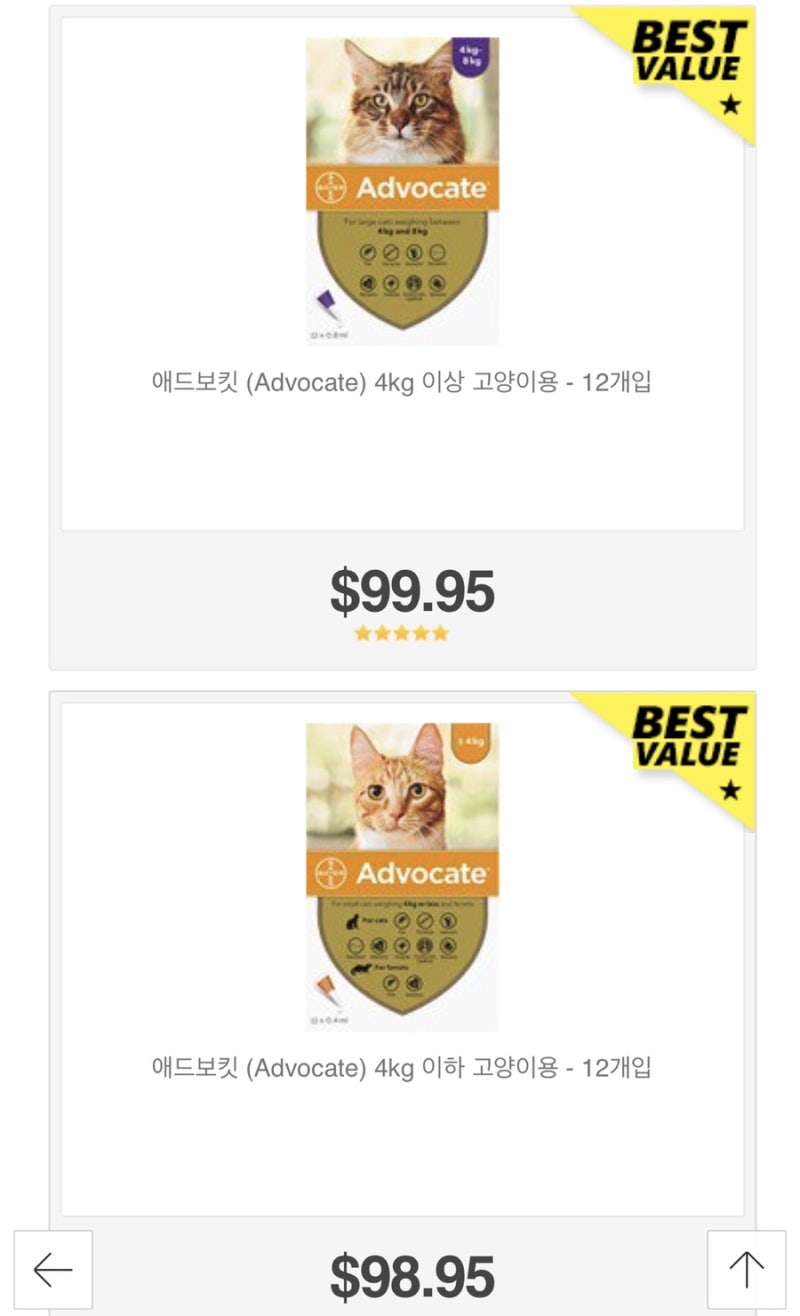Open the 4kg 이하 고양이용 product title
The image size is (800, 1316).
(x=401, y=1068)
